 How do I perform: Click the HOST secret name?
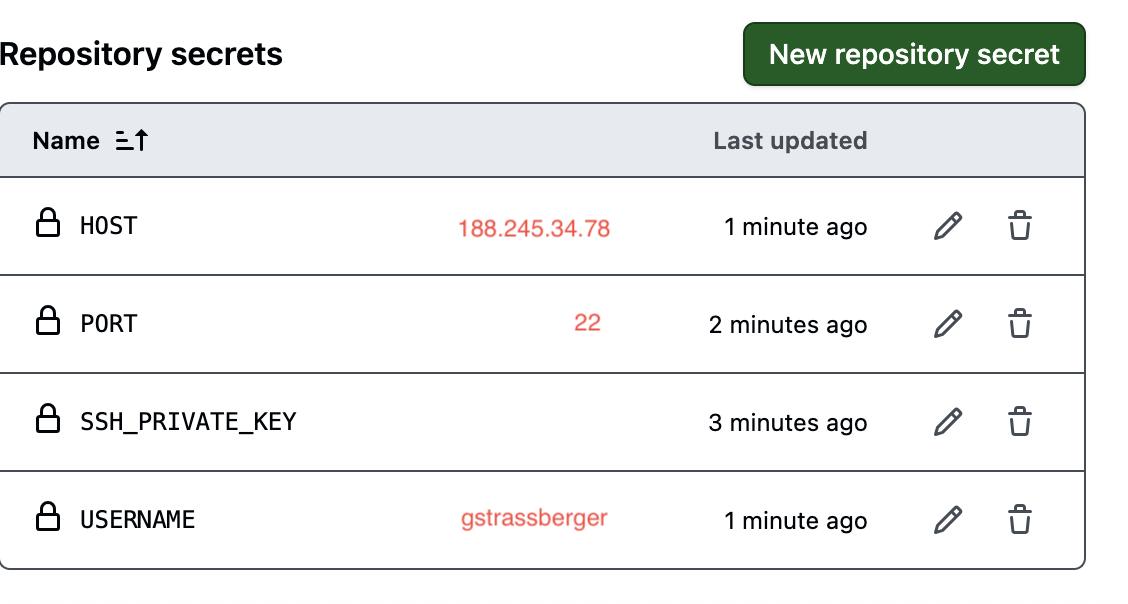pyautogui.click(x=108, y=226)
